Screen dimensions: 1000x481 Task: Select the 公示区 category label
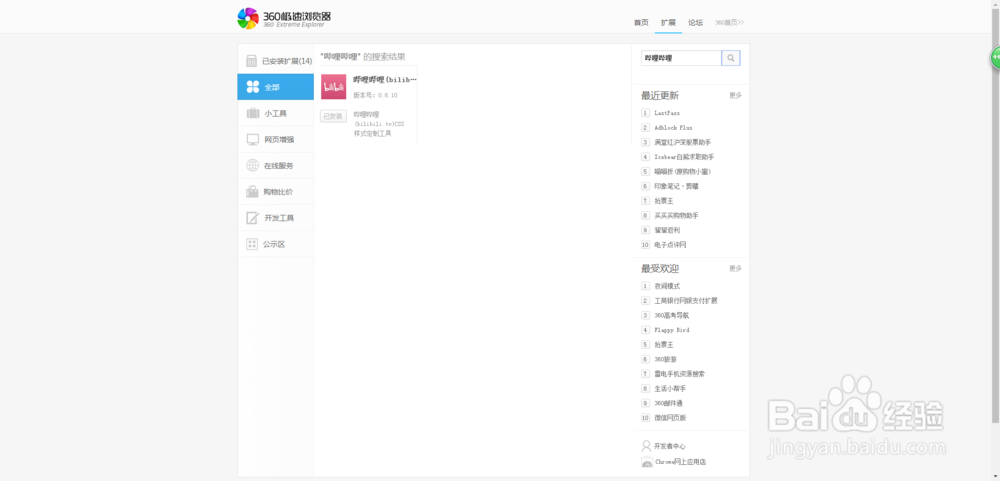[274, 244]
